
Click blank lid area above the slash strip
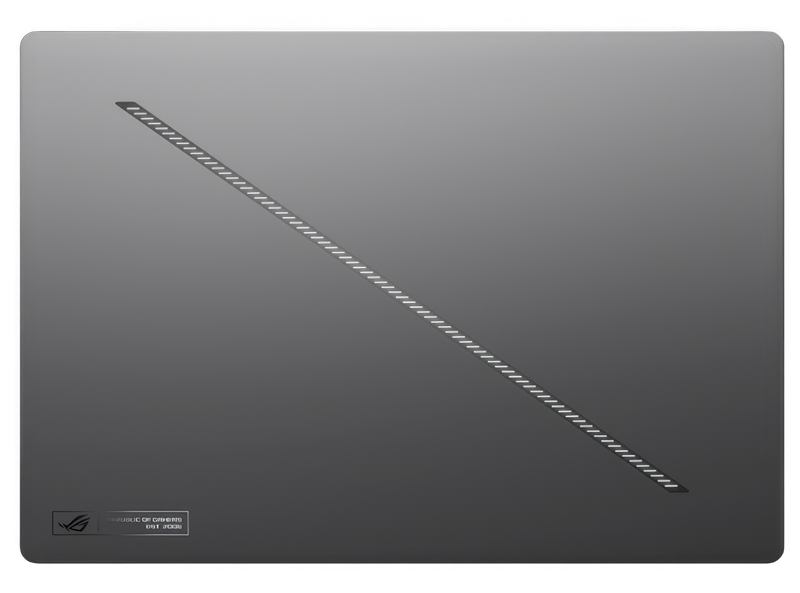[550, 150]
